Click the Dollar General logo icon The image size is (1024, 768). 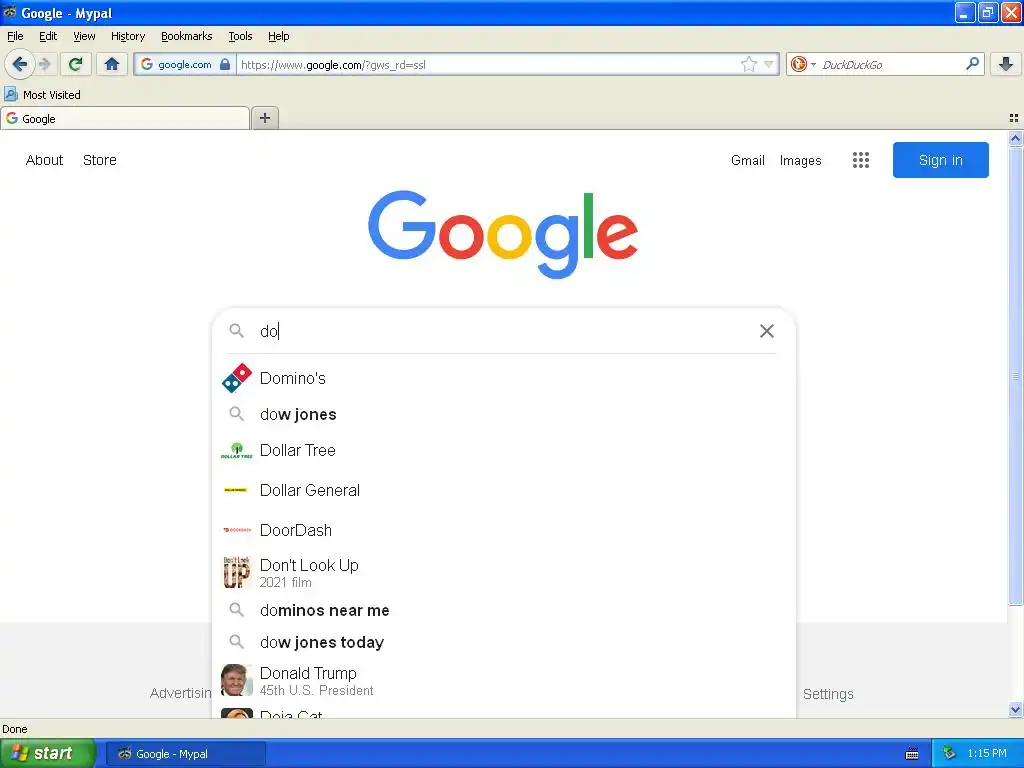[x=236, y=490]
